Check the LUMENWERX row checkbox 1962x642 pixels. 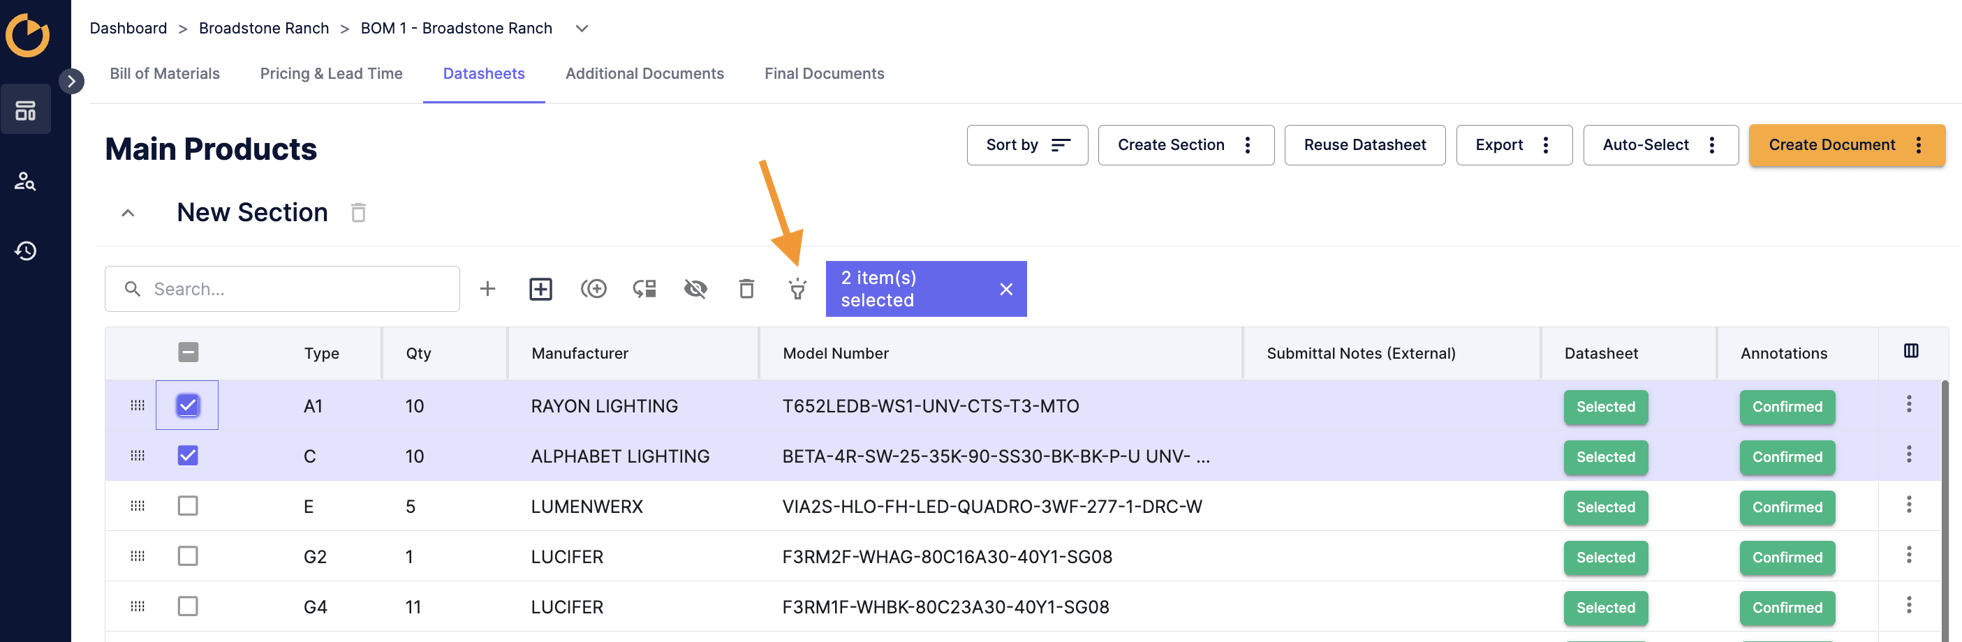pos(188,506)
